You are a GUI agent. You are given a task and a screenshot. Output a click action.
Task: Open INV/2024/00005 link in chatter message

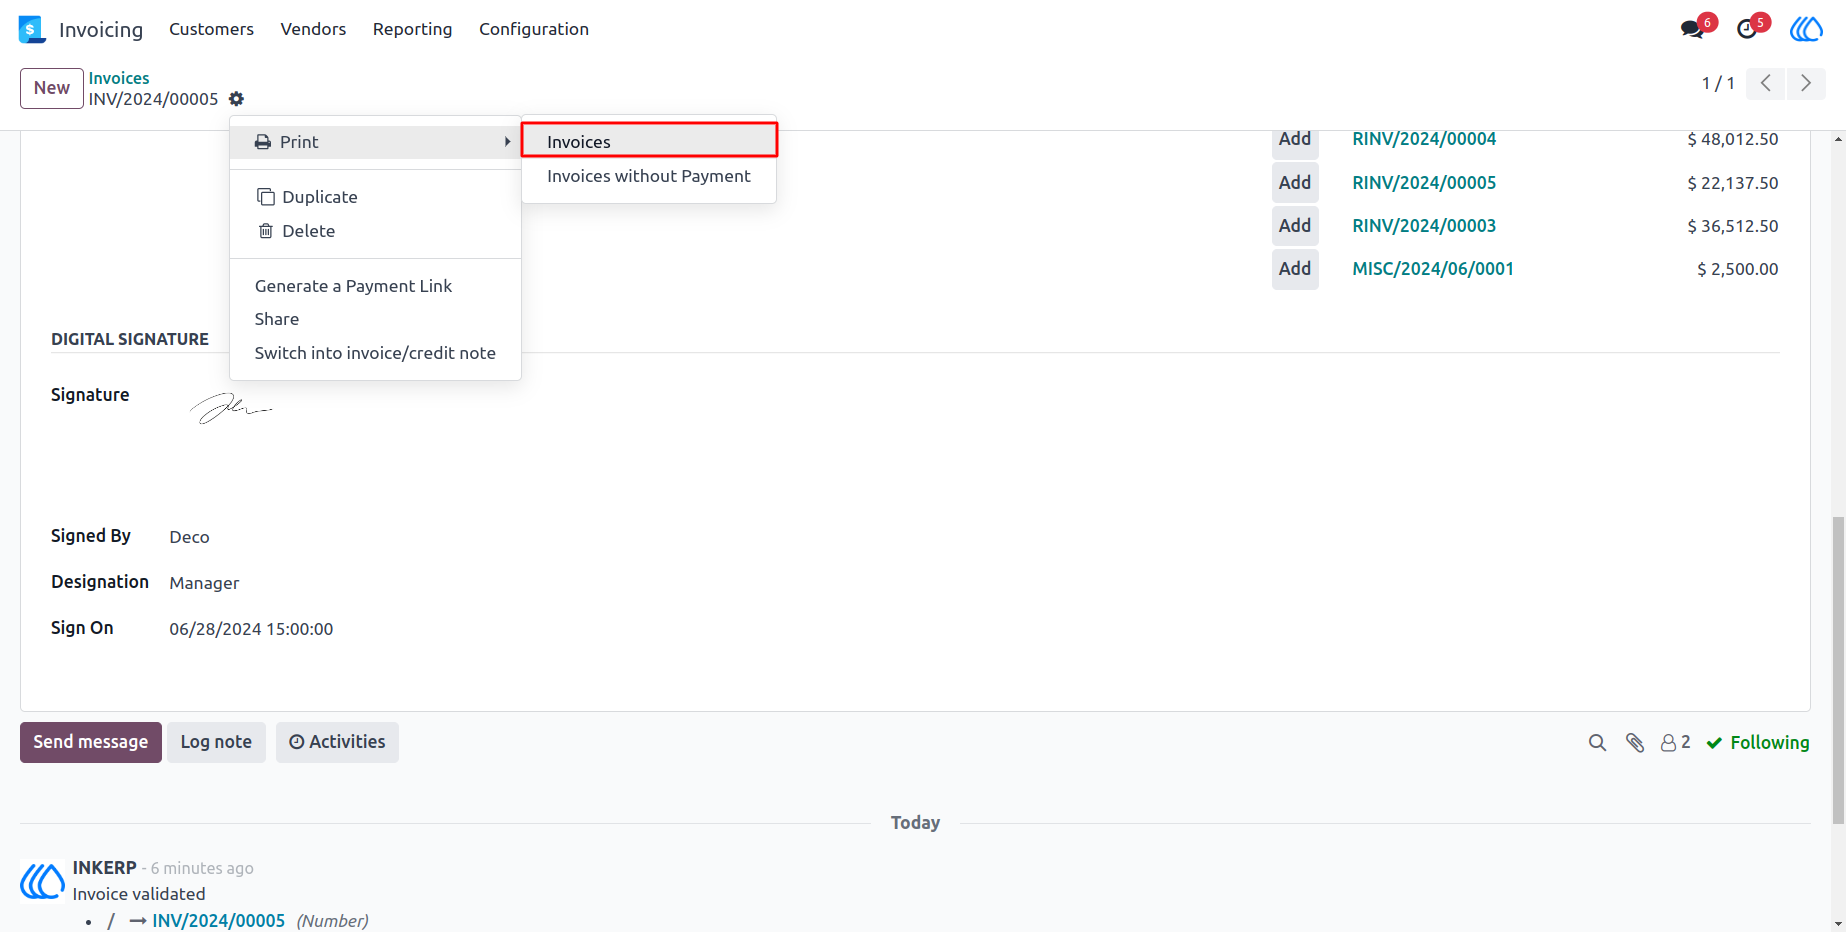point(218,920)
